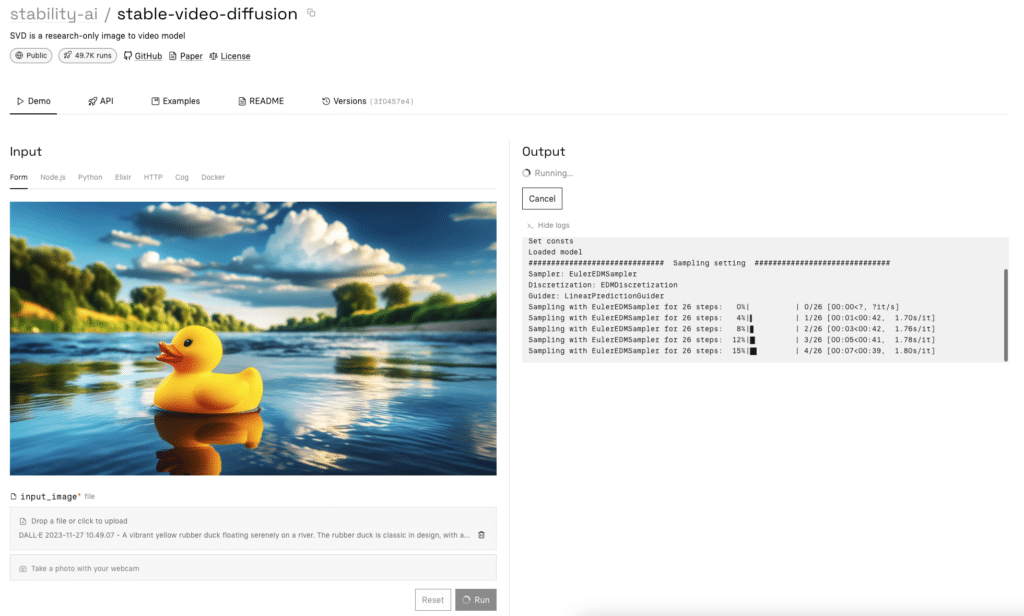Viewport: 1024px width, 616px height.
Task: Select the Elixir input tab
Action: click(123, 178)
